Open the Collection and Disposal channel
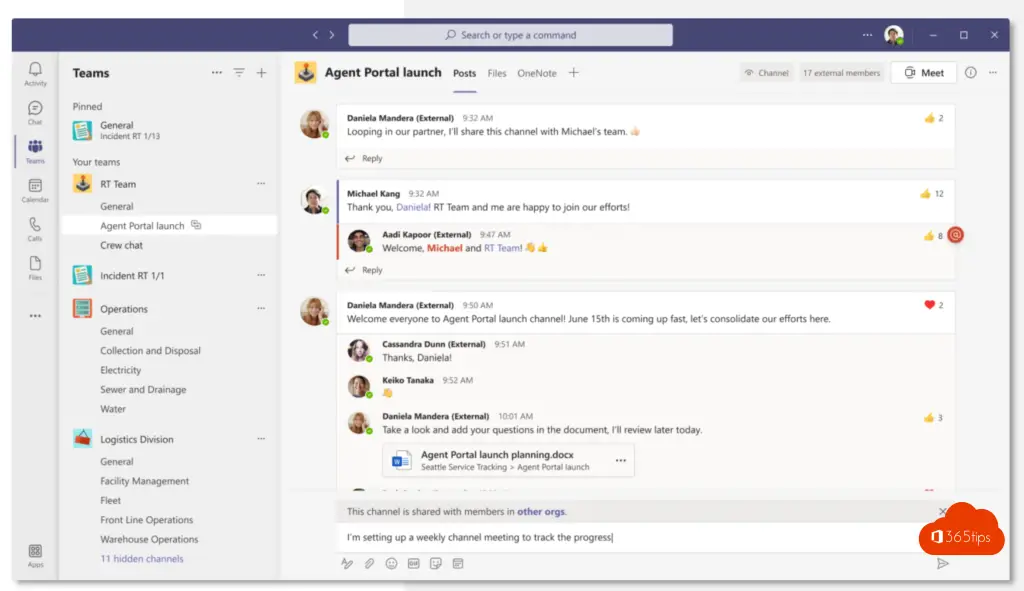 point(150,351)
